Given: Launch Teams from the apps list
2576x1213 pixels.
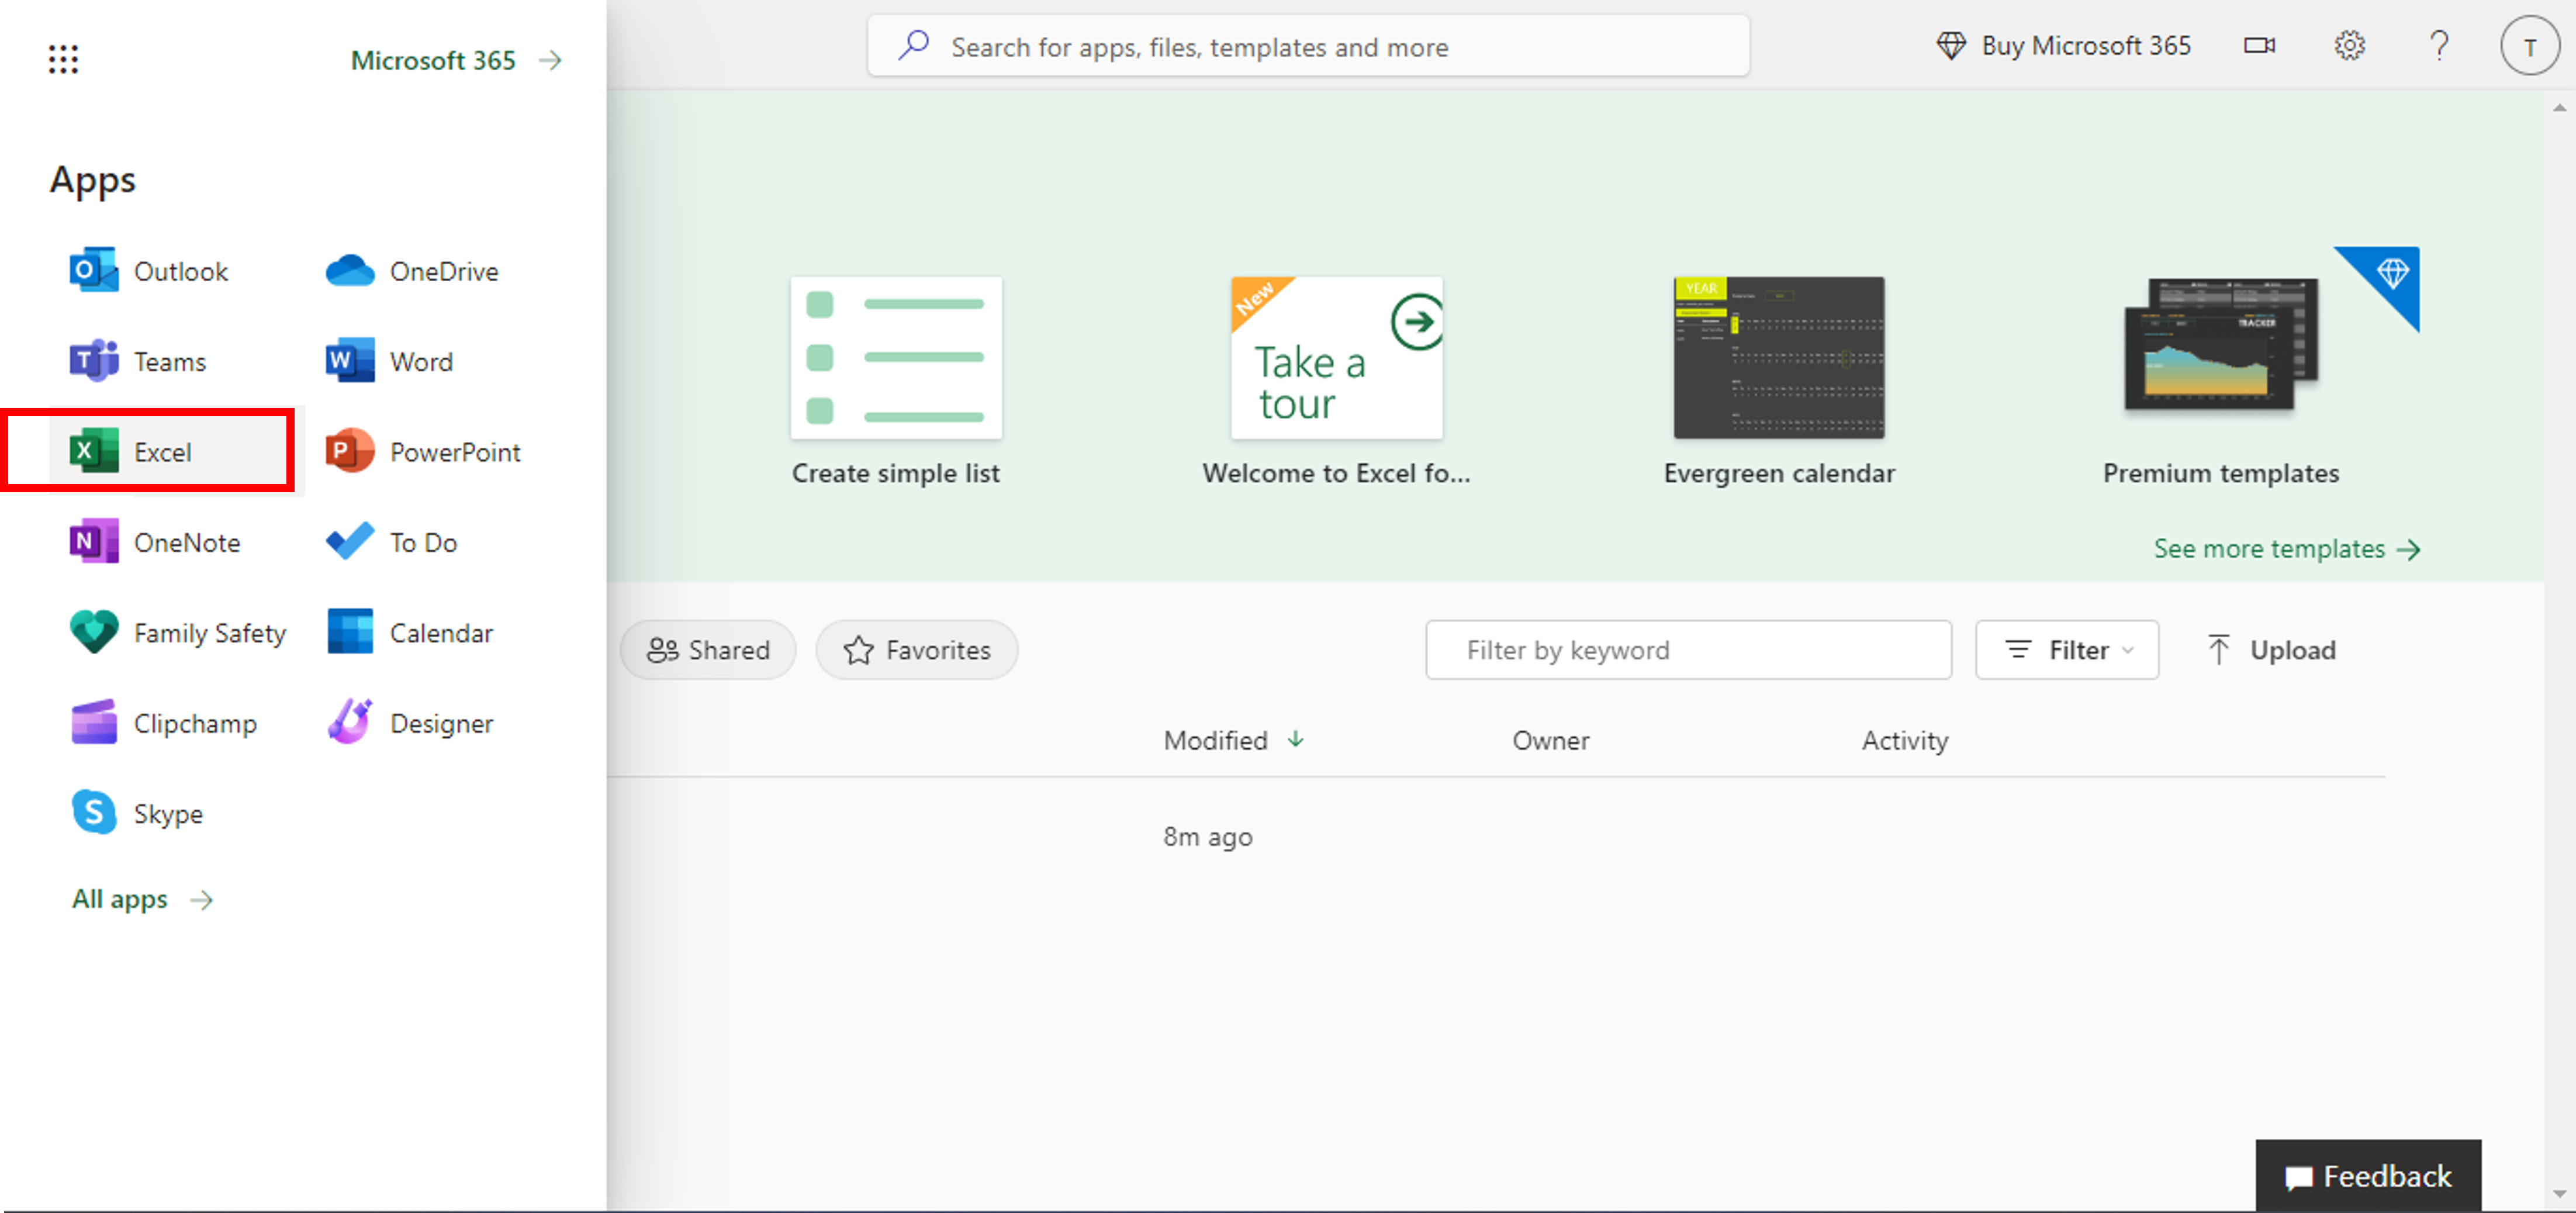Looking at the screenshot, I should click(94, 361).
